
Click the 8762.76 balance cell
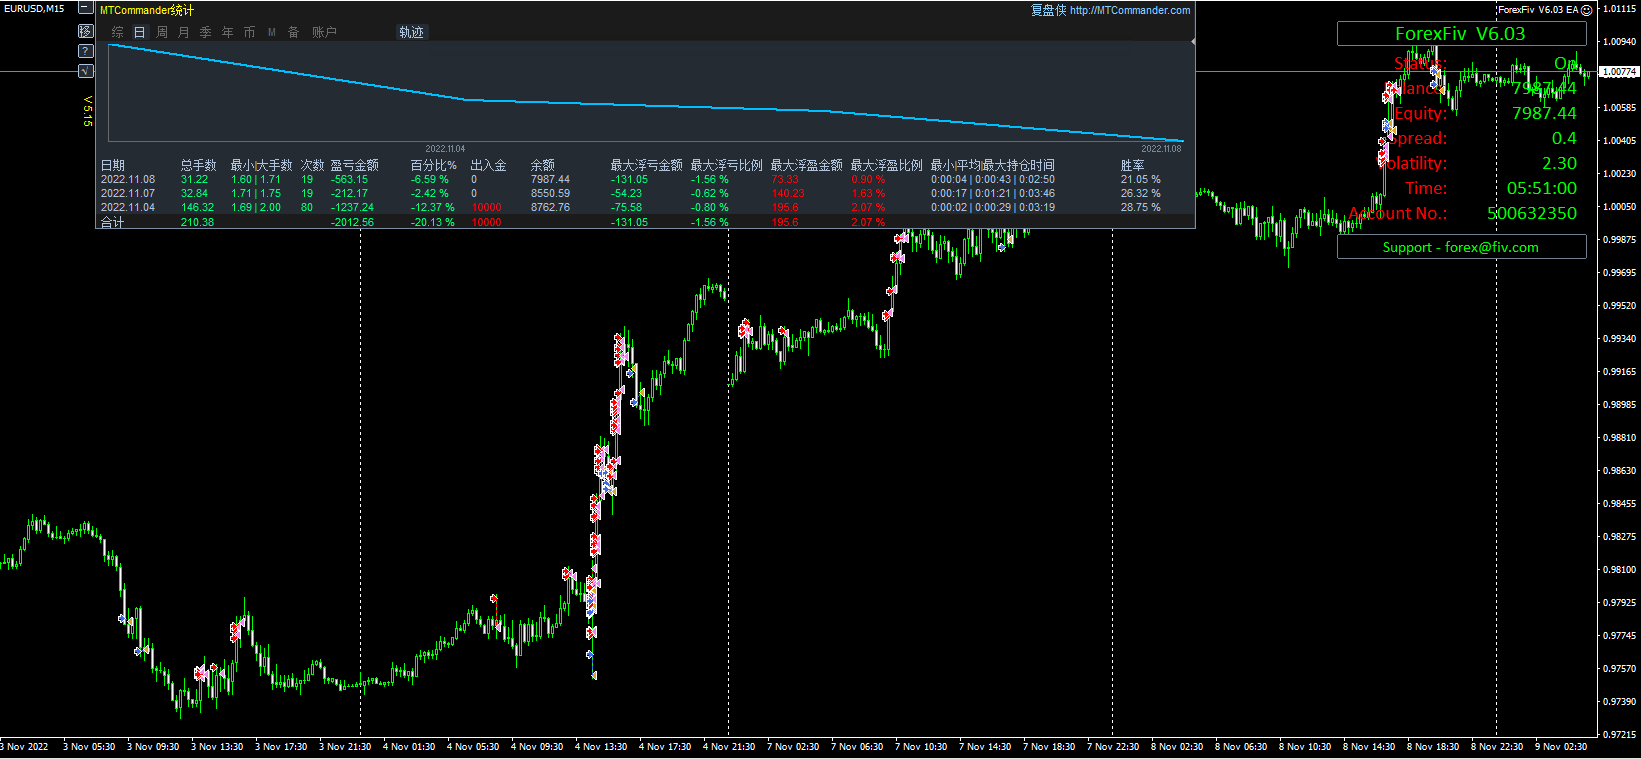pyautogui.click(x=550, y=208)
